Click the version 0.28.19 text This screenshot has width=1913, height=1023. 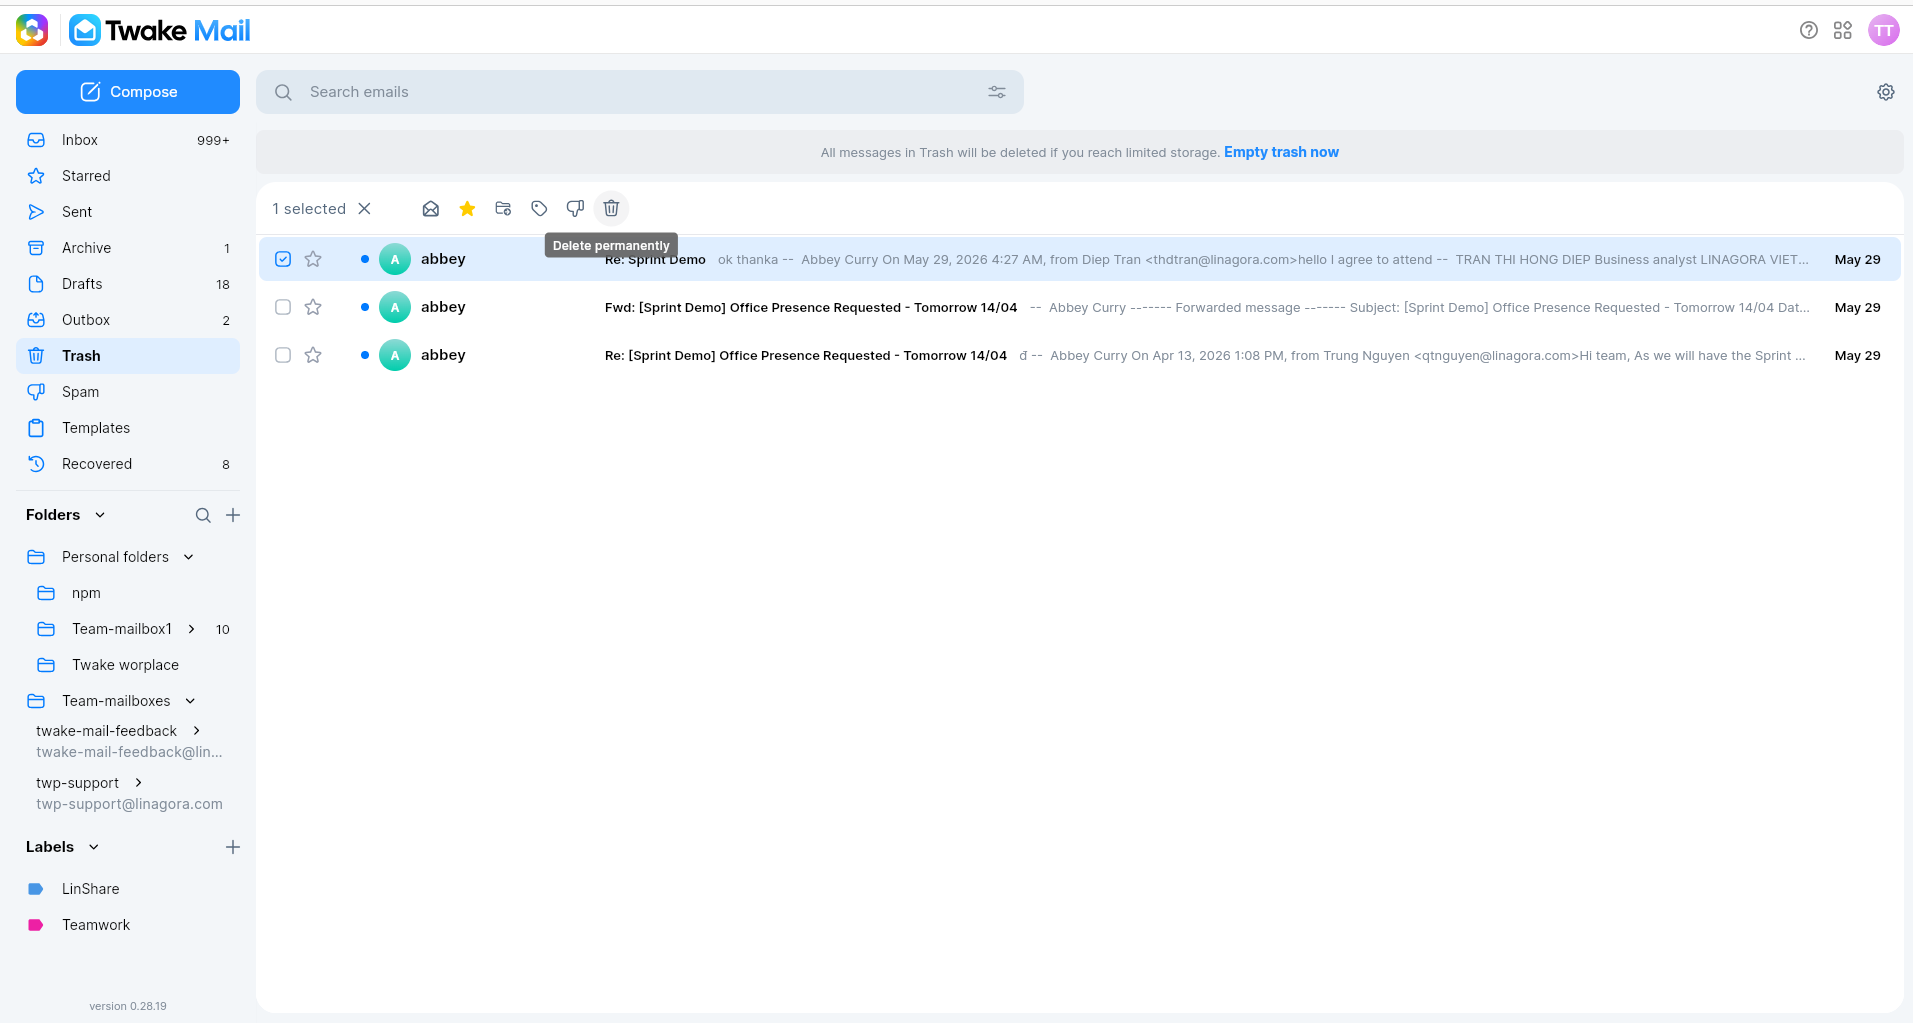[x=128, y=1006]
